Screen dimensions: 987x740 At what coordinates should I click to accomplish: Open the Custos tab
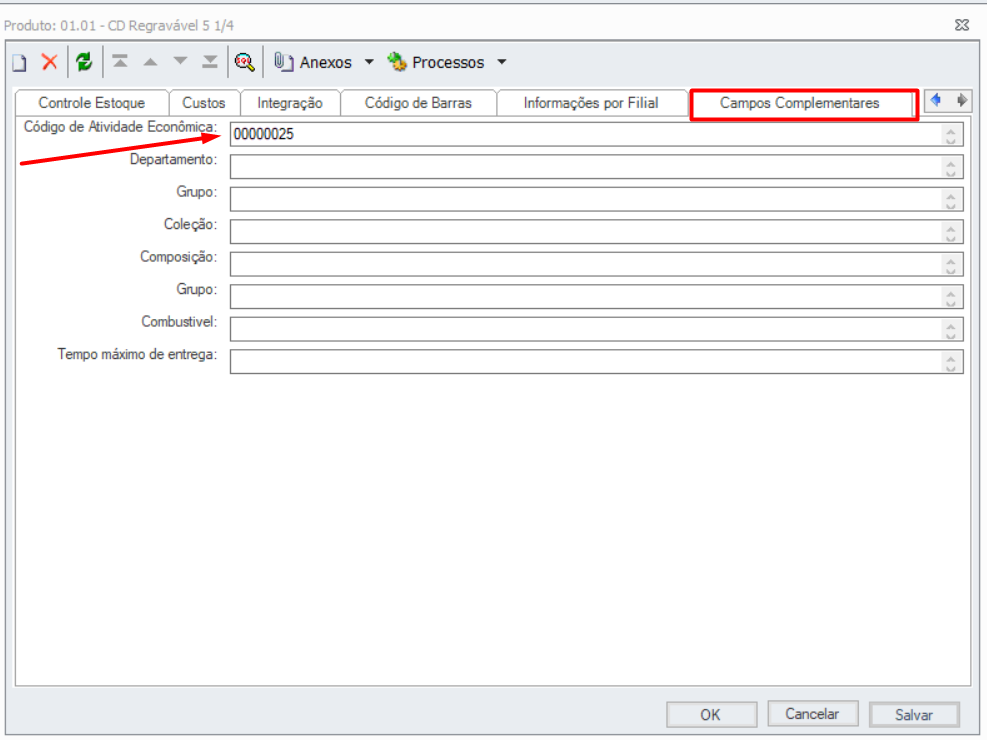click(204, 103)
